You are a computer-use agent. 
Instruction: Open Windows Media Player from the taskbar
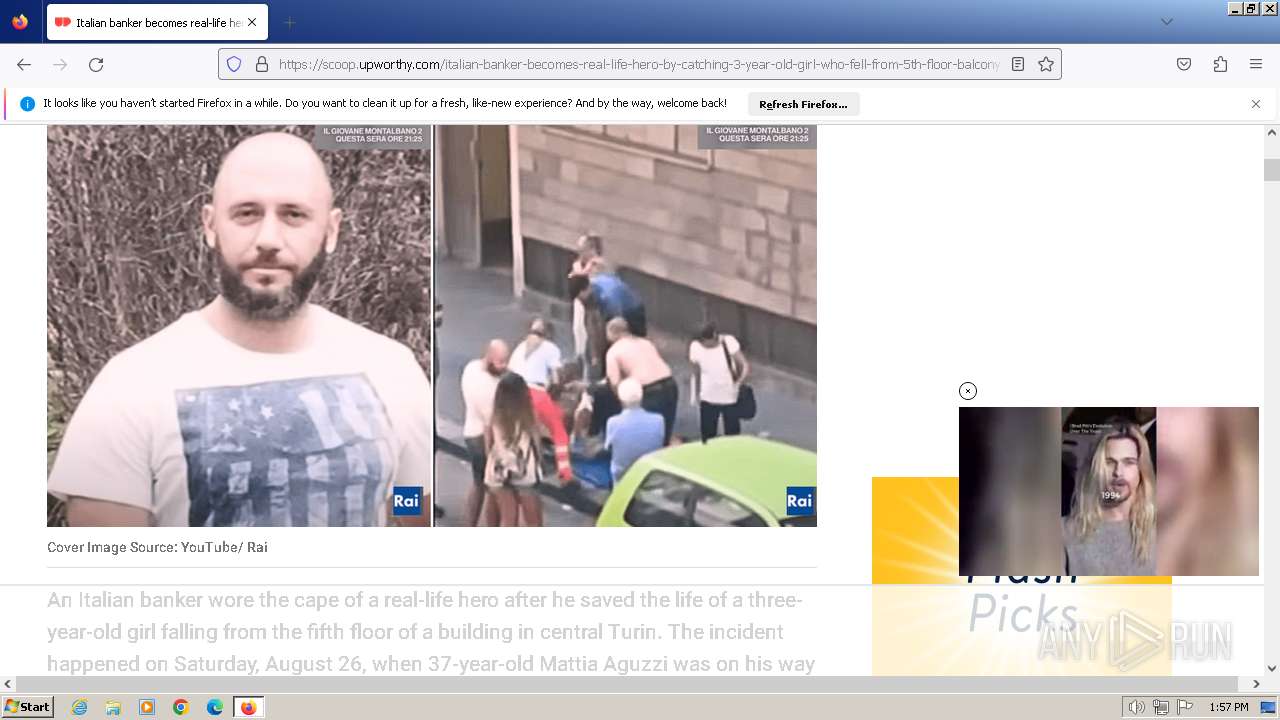[147, 707]
